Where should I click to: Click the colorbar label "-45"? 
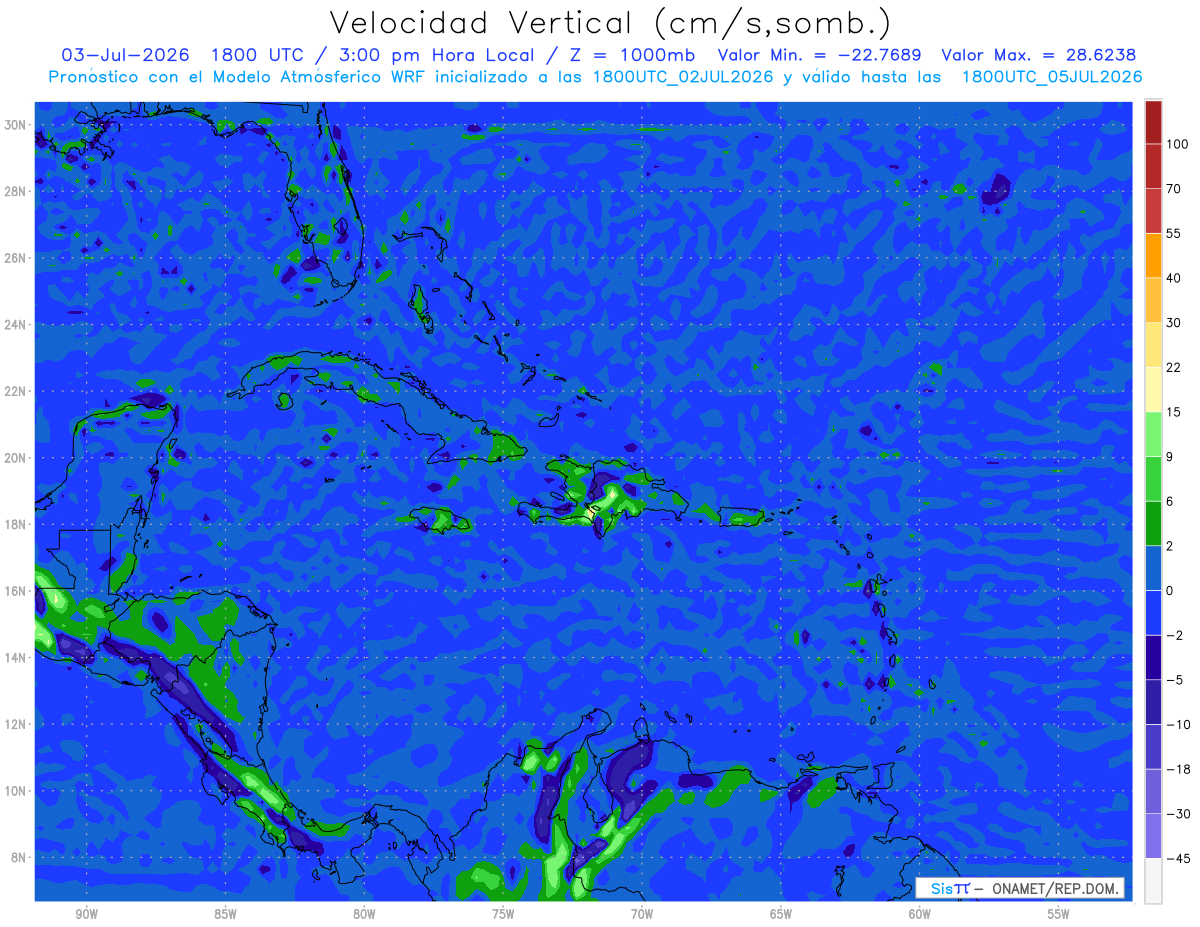coord(1177,858)
